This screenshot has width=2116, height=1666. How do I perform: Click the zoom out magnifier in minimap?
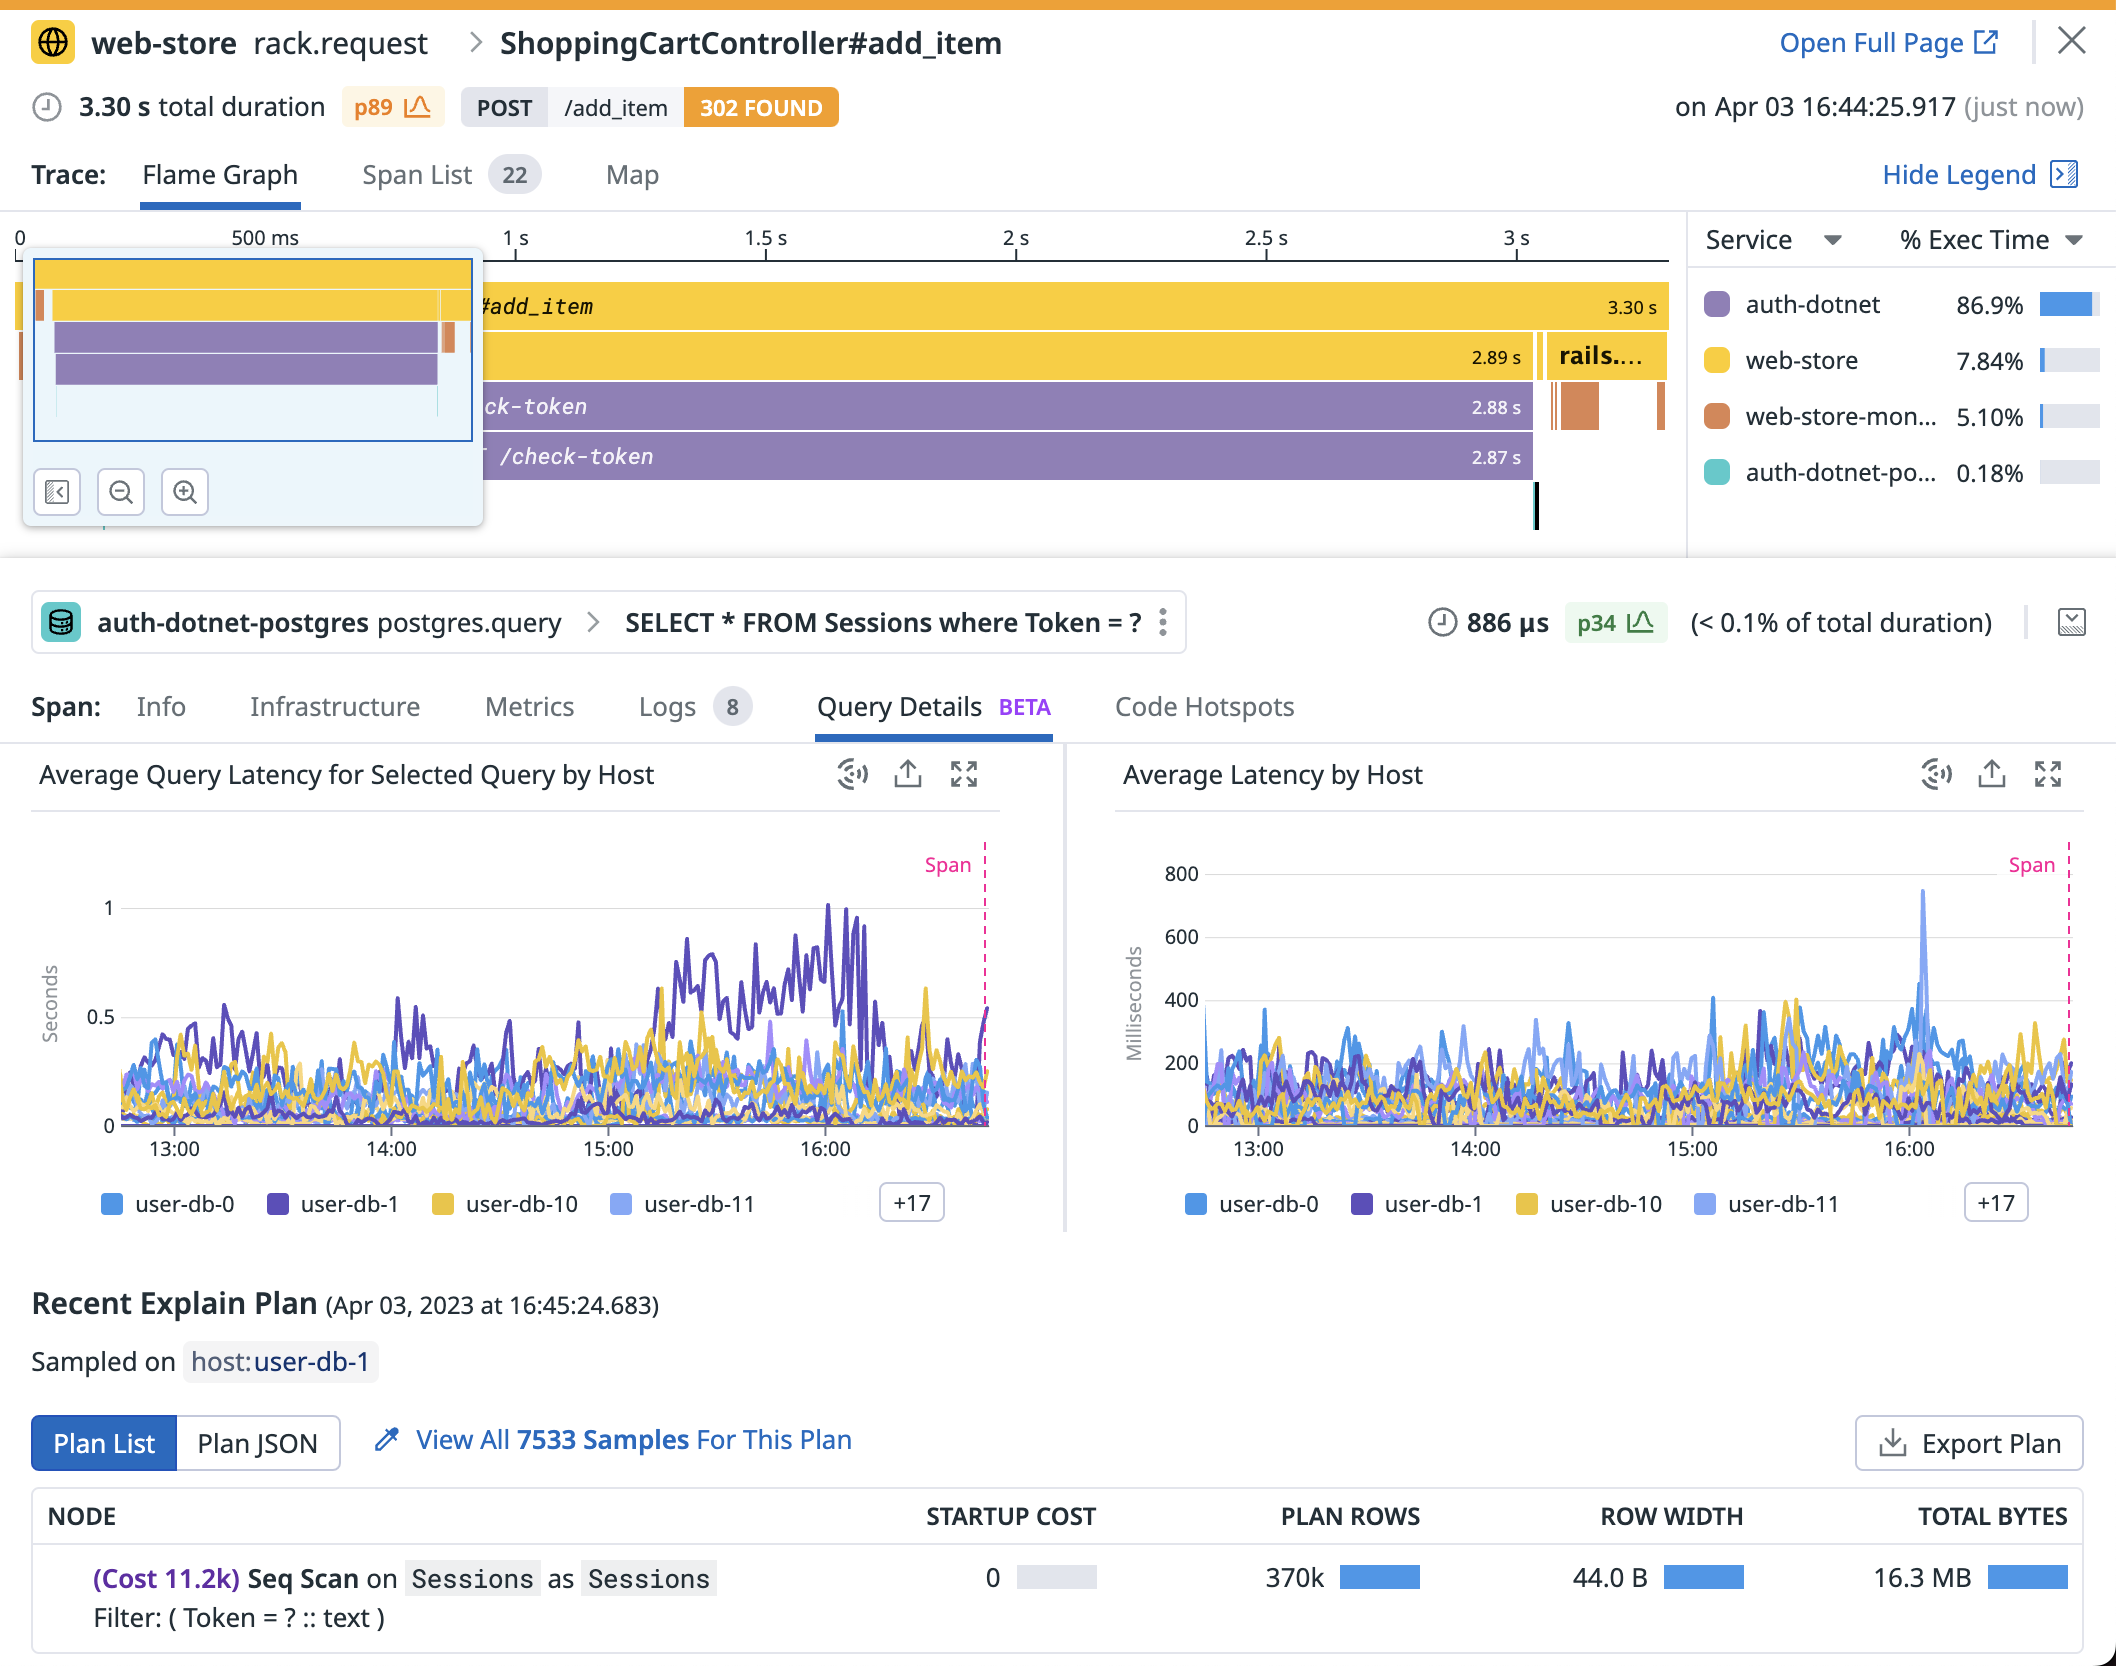[121, 492]
